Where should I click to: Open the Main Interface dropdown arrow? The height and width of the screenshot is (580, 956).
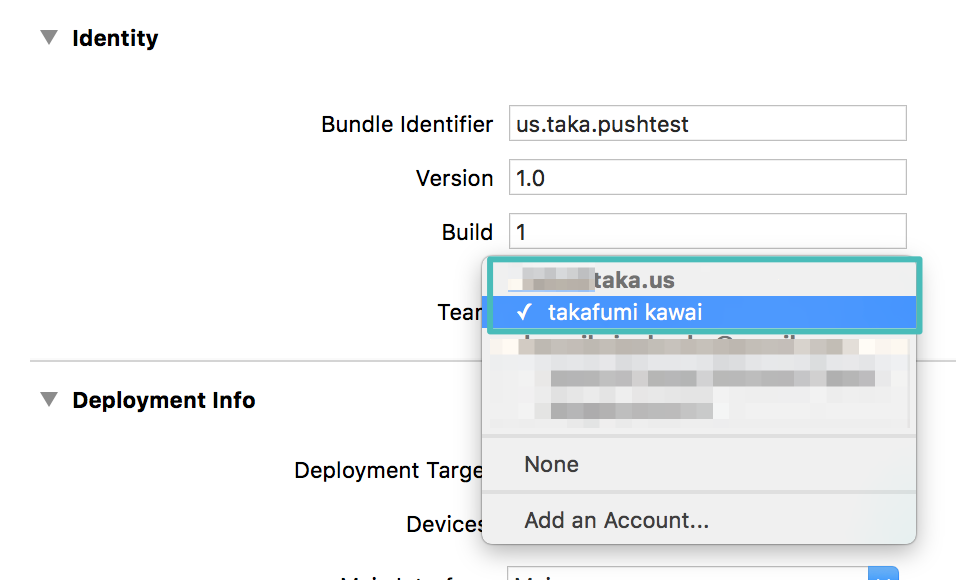(x=882, y=574)
